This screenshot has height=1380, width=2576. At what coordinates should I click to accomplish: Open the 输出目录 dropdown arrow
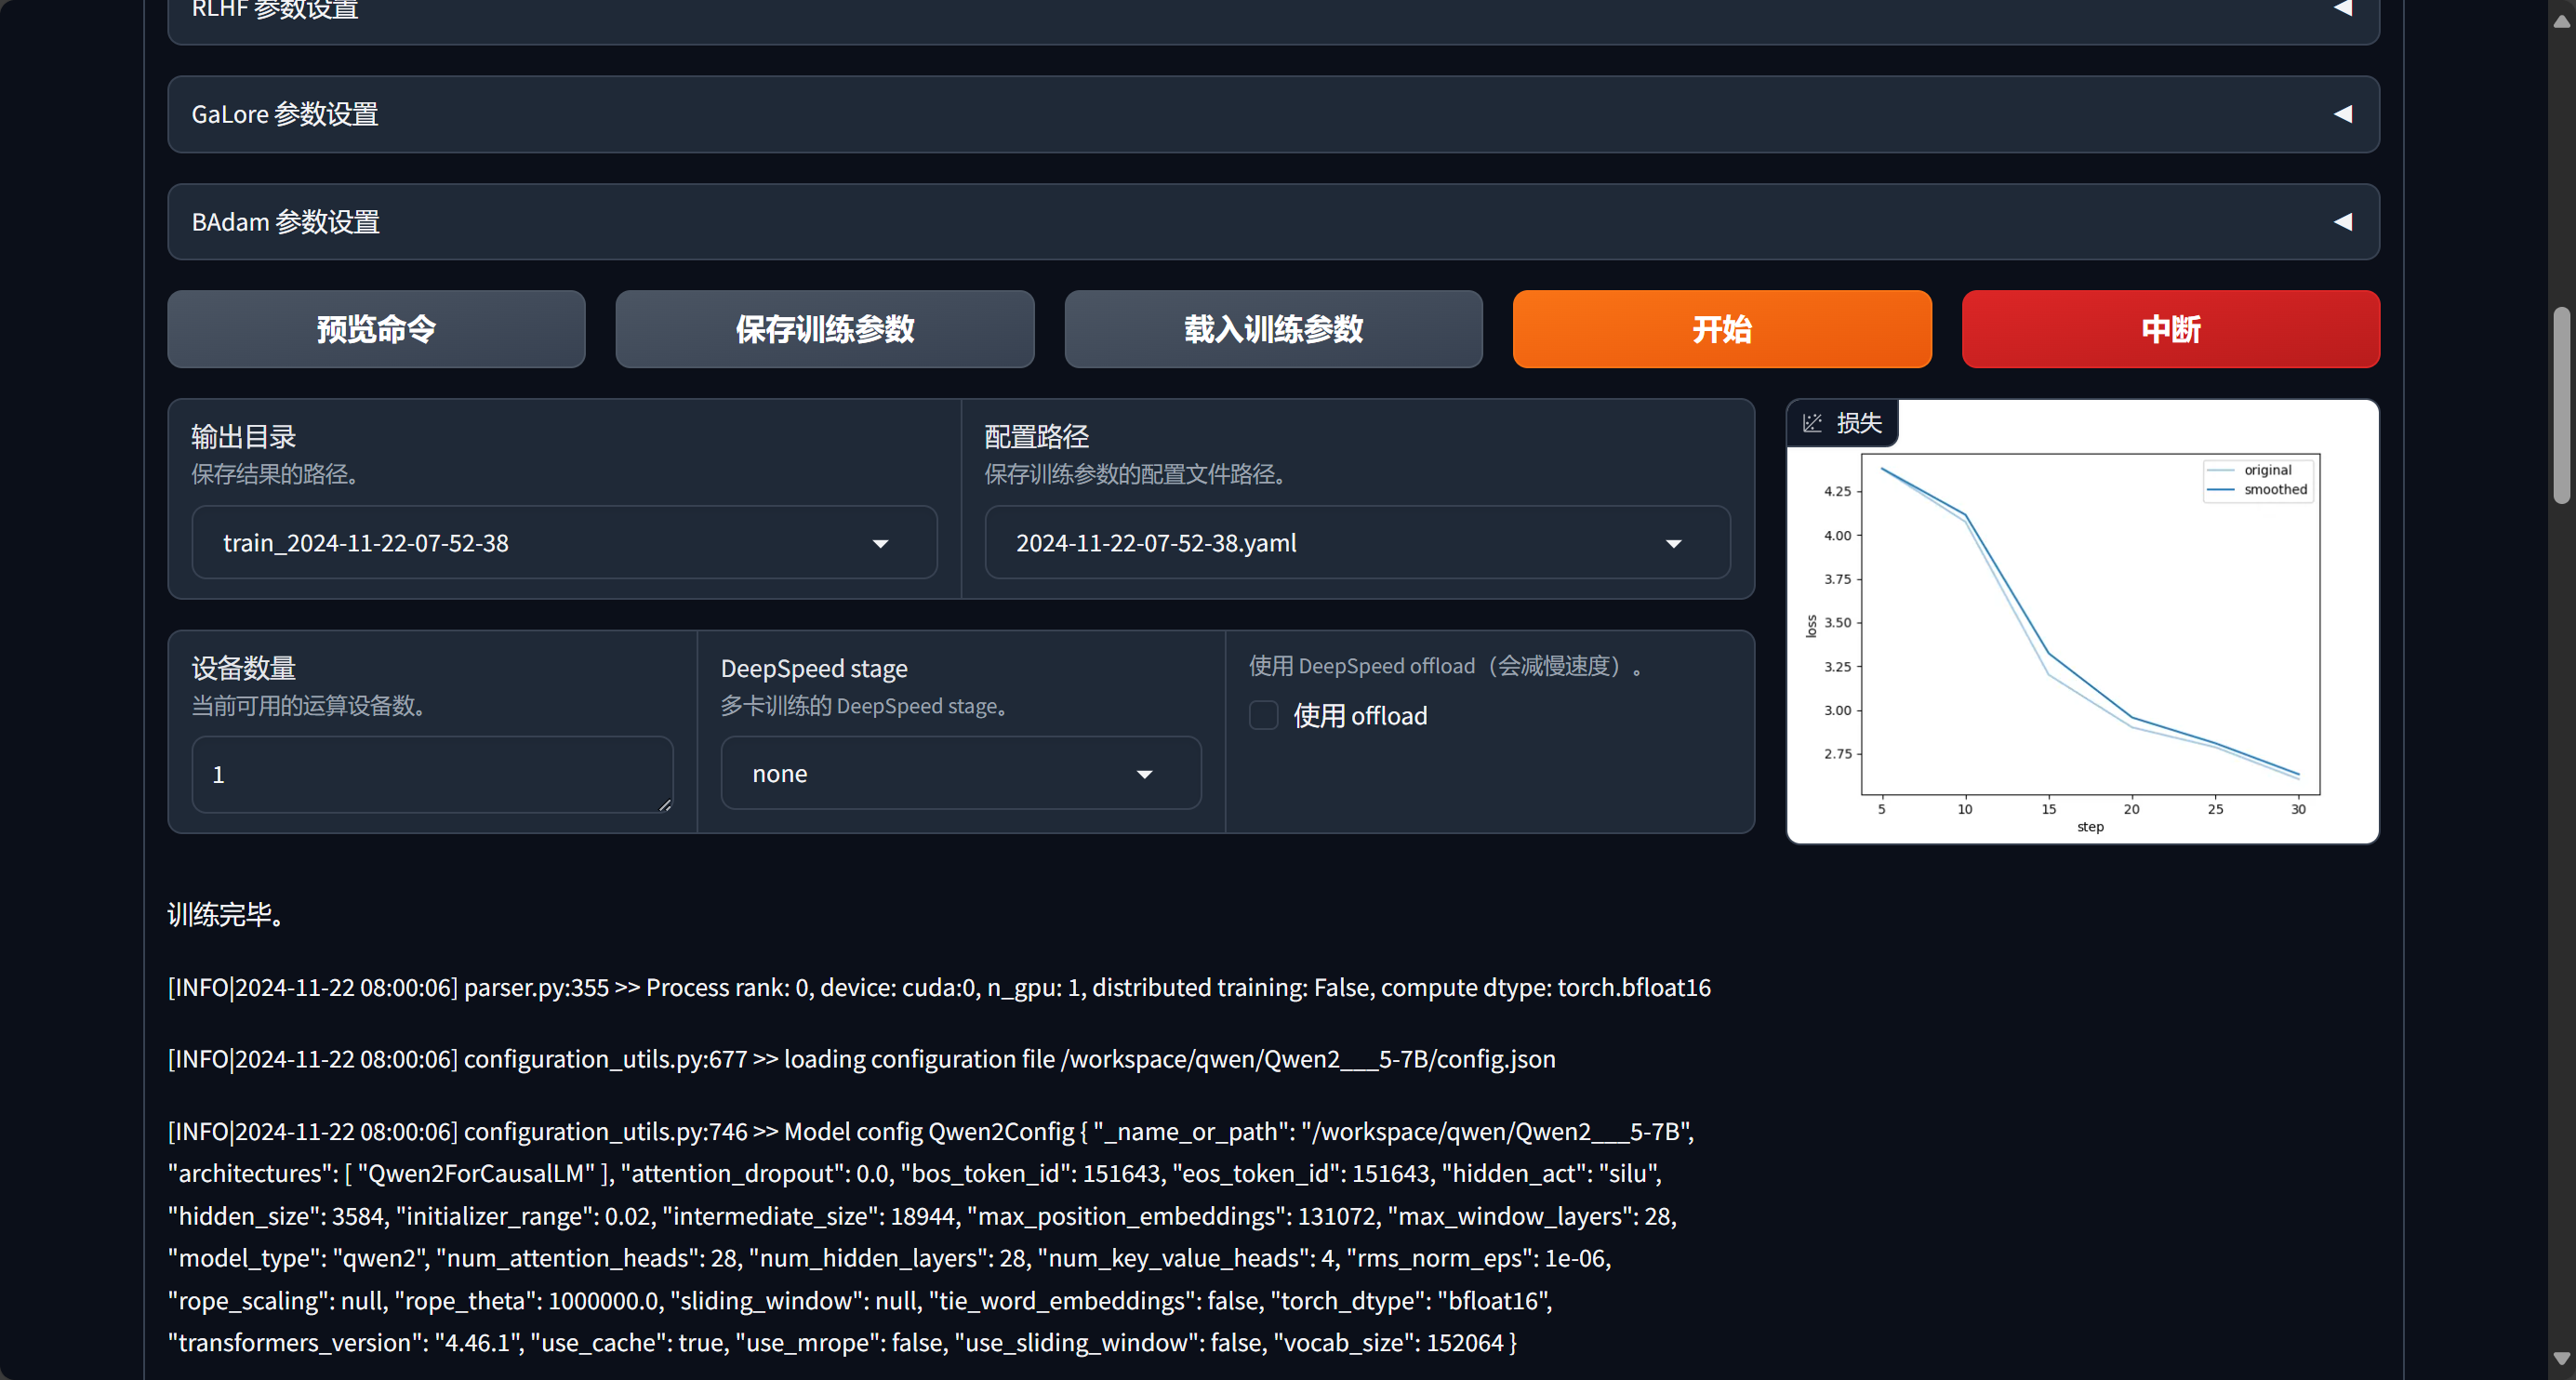click(x=880, y=544)
